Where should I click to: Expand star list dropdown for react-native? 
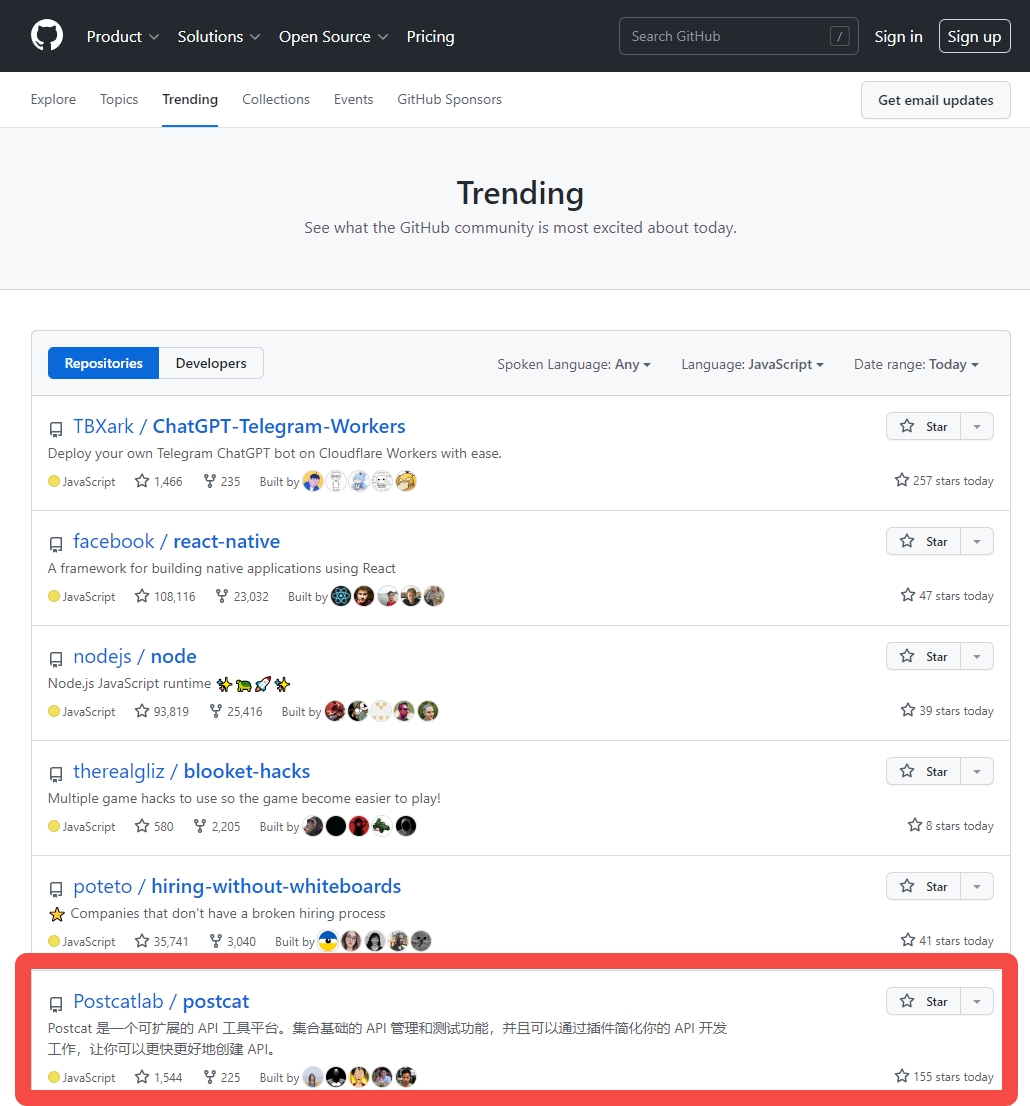click(977, 542)
